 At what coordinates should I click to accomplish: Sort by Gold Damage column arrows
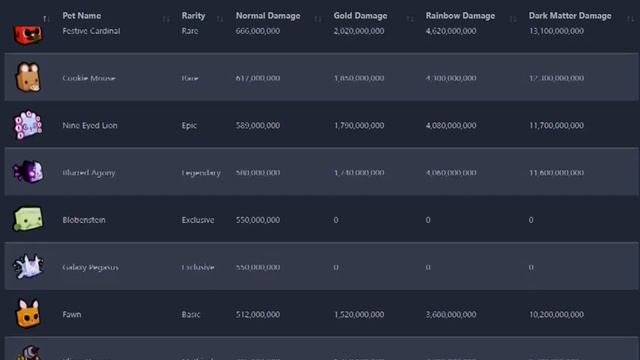(x=410, y=19)
